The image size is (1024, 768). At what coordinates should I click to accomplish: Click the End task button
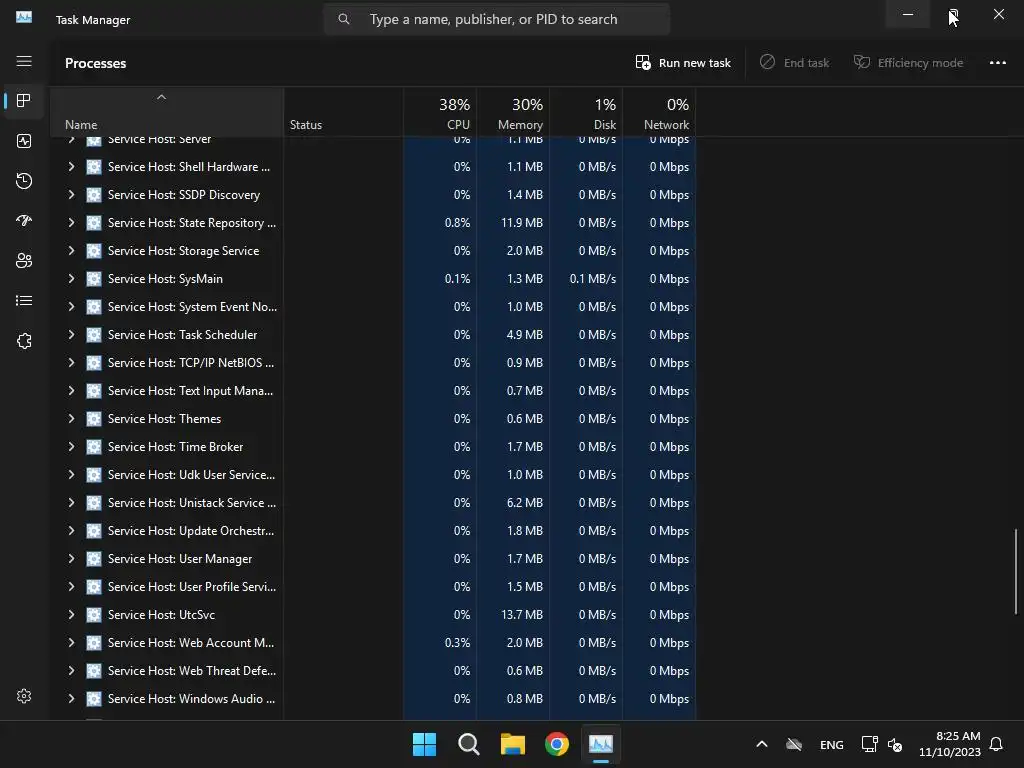[x=794, y=63]
